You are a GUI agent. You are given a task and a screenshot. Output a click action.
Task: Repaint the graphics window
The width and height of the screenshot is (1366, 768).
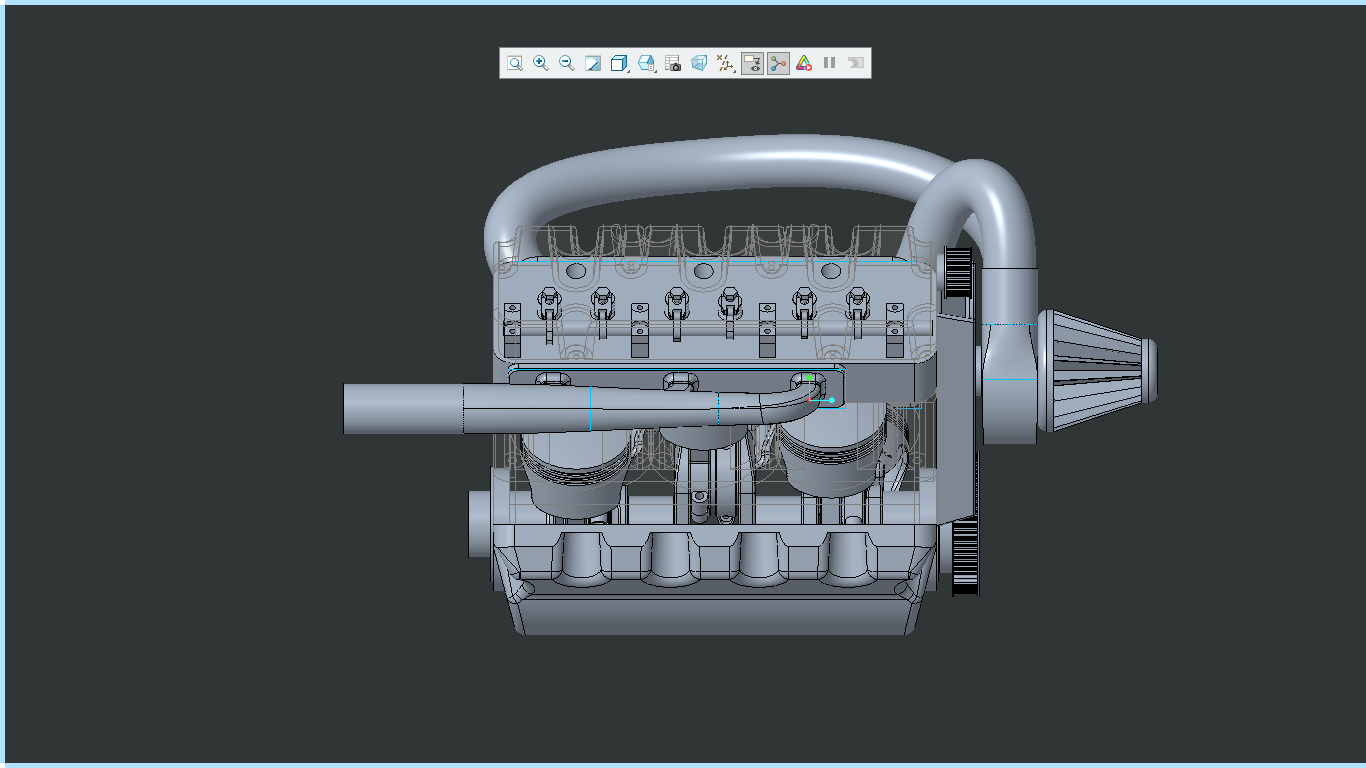click(x=592, y=63)
